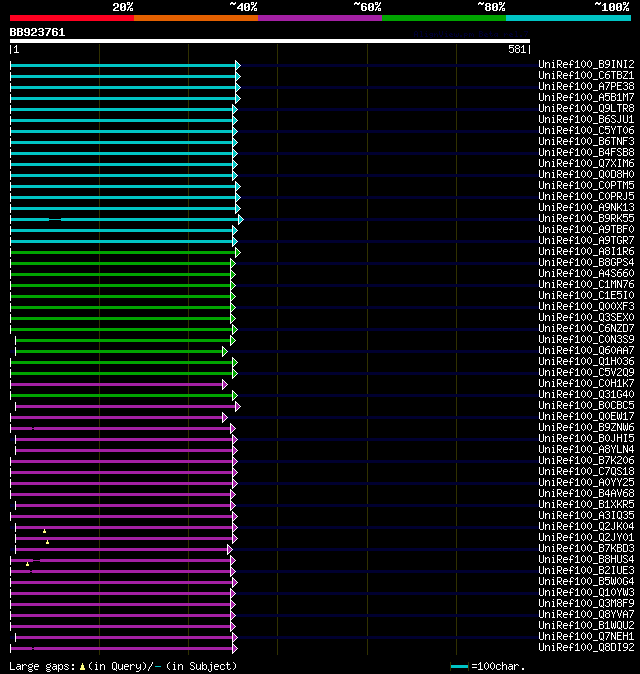Click the AlignView faint link text

coord(471,34)
